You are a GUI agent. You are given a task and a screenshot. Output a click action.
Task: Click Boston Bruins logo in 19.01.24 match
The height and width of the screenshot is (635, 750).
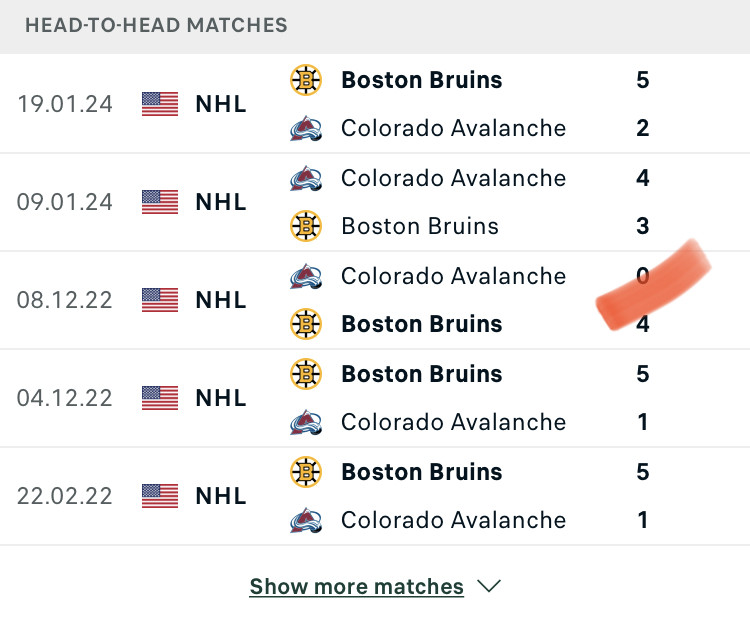click(306, 80)
